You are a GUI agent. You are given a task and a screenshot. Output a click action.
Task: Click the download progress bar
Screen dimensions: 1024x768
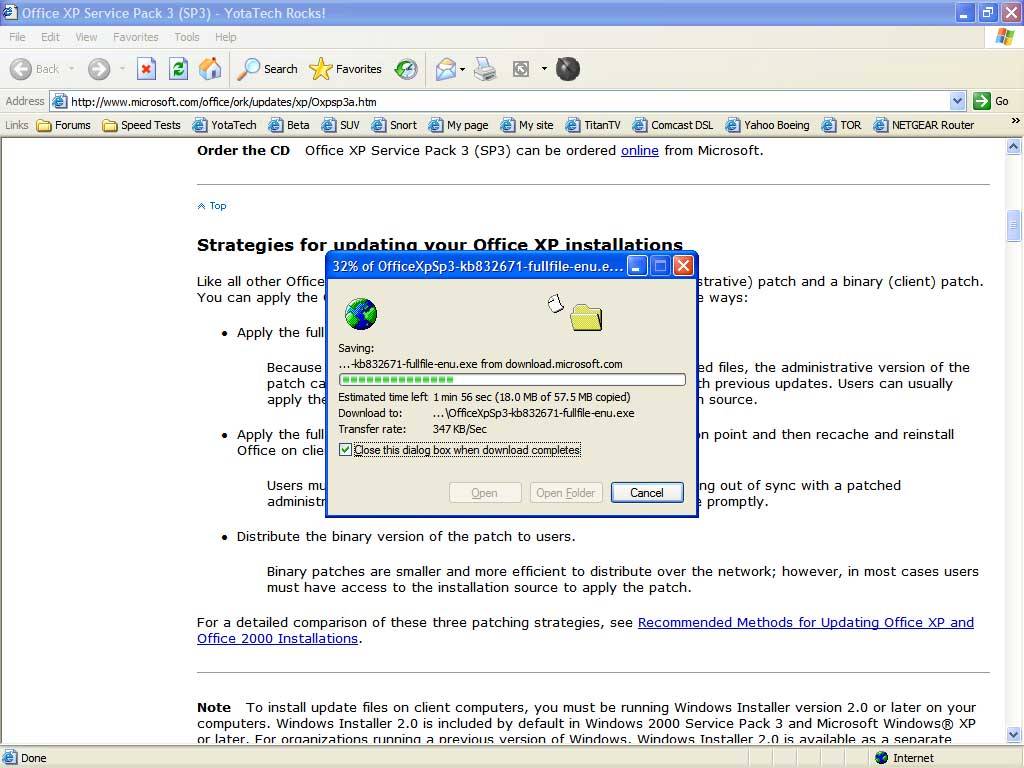pos(511,380)
